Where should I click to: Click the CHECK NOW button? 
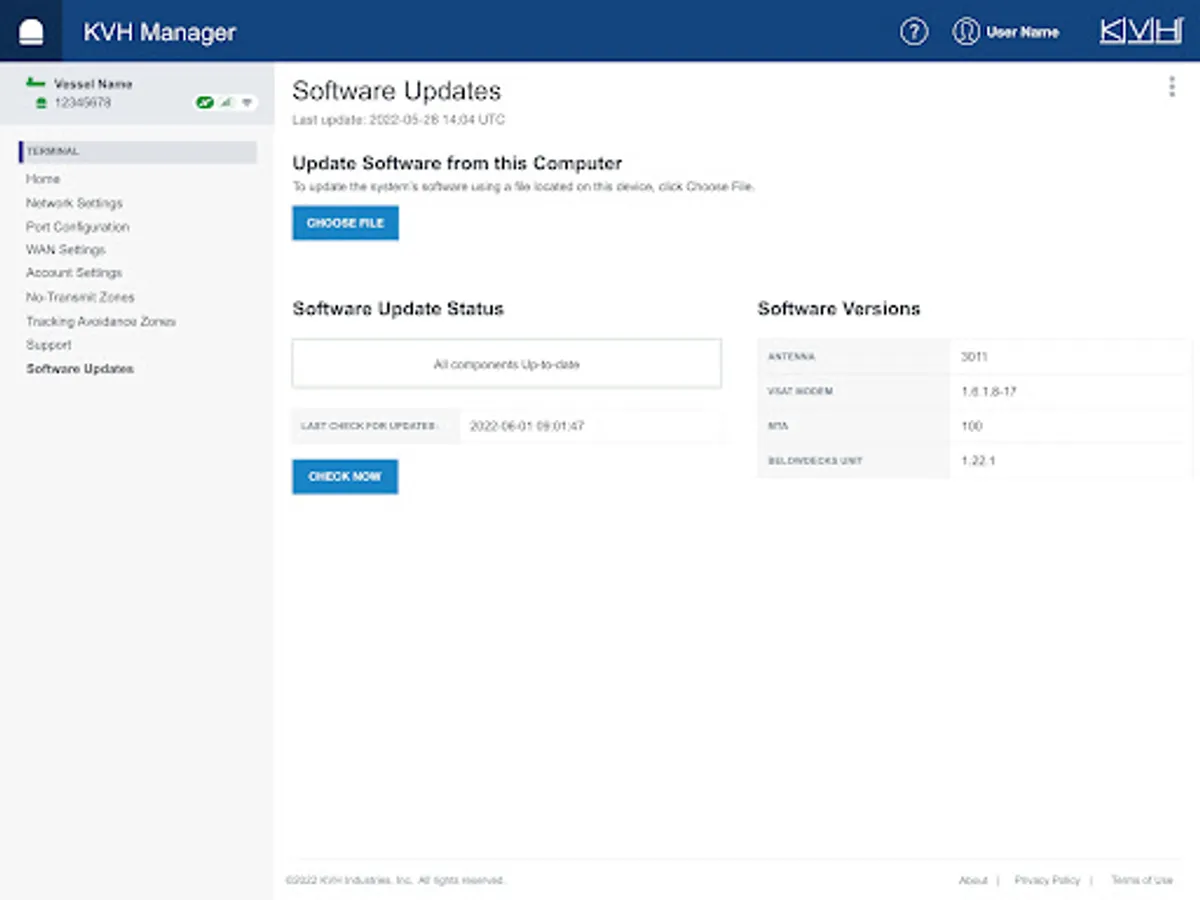345,477
